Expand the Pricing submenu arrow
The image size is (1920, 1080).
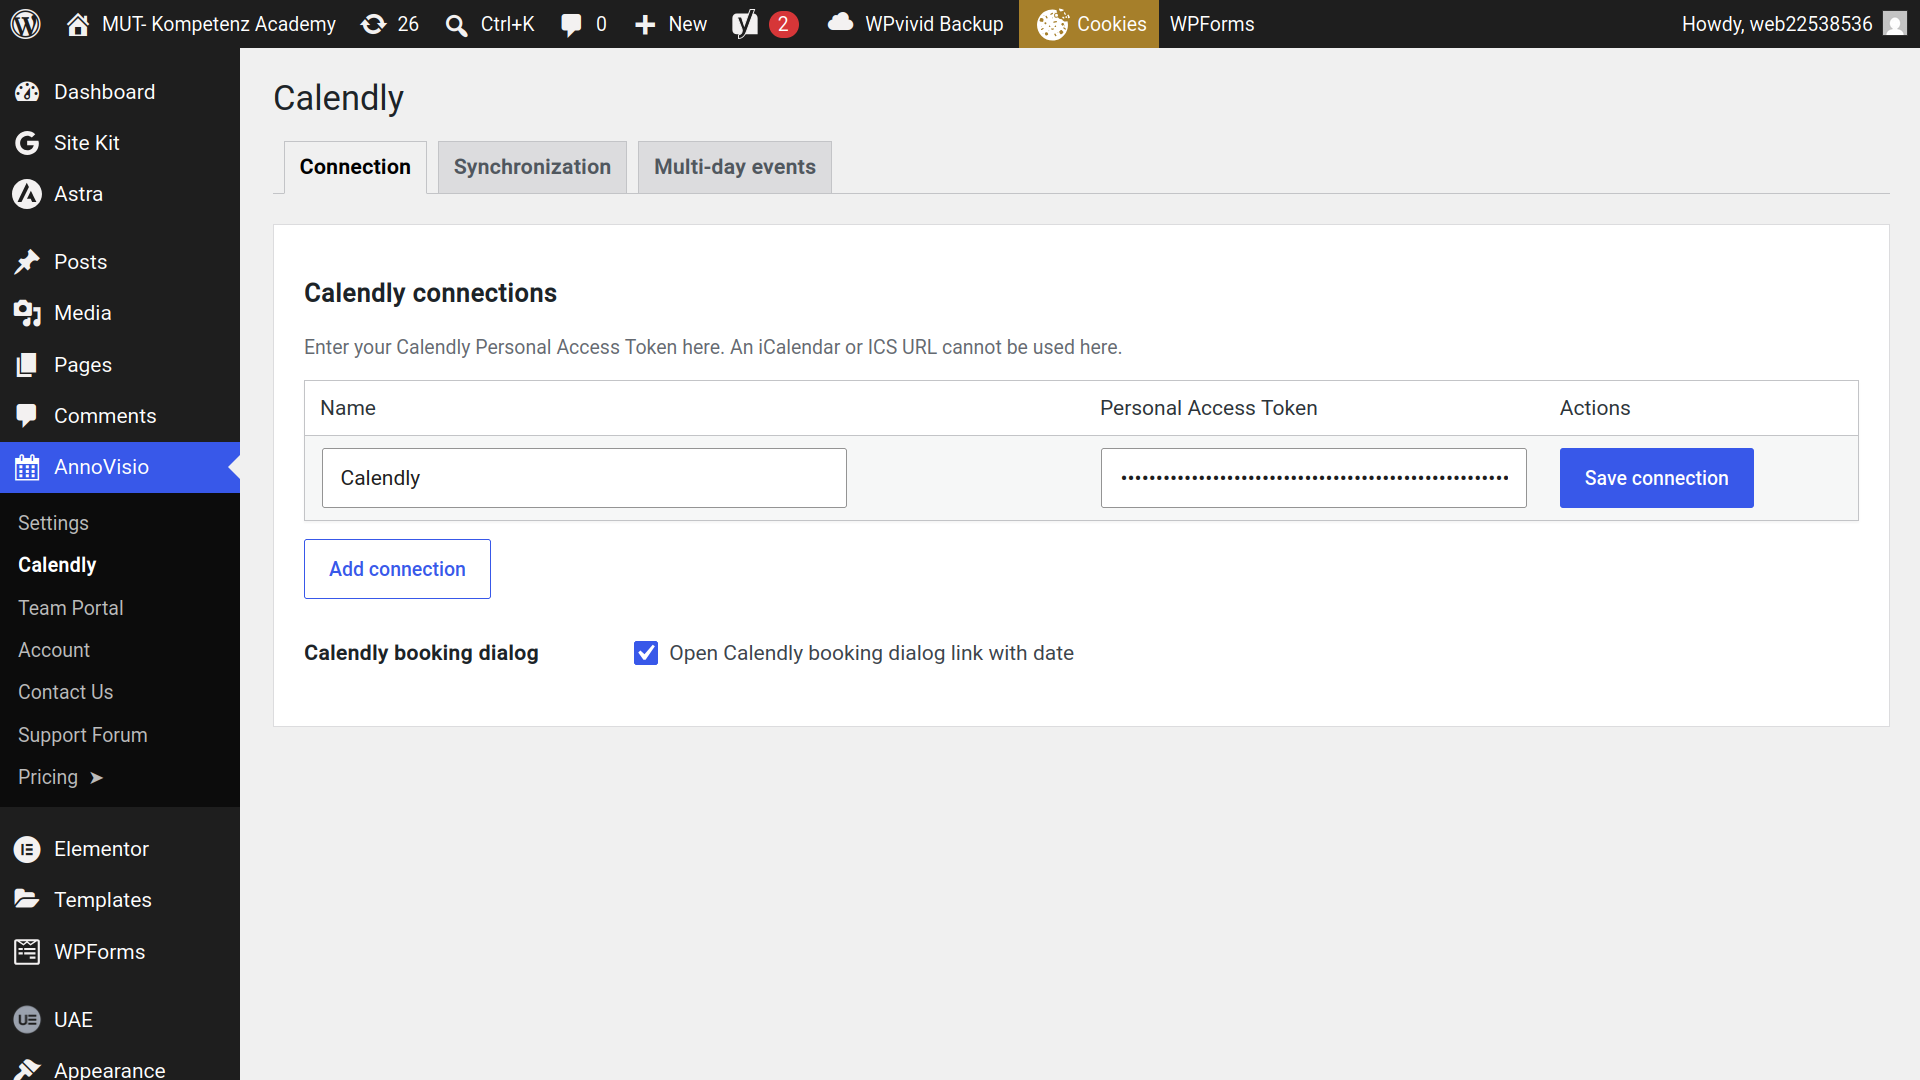click(96, 778)
